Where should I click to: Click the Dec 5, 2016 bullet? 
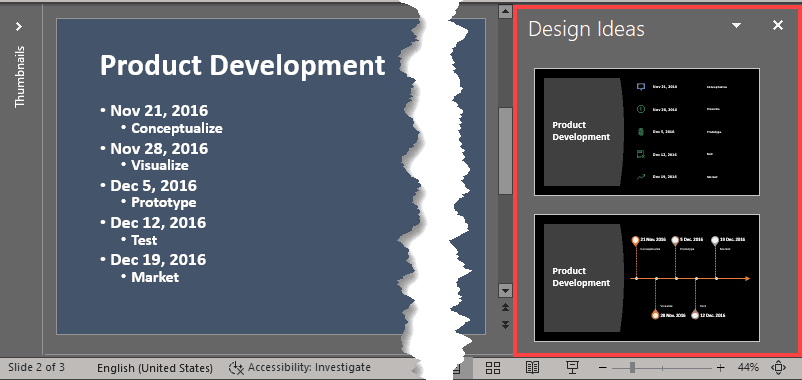coord(153,186)
